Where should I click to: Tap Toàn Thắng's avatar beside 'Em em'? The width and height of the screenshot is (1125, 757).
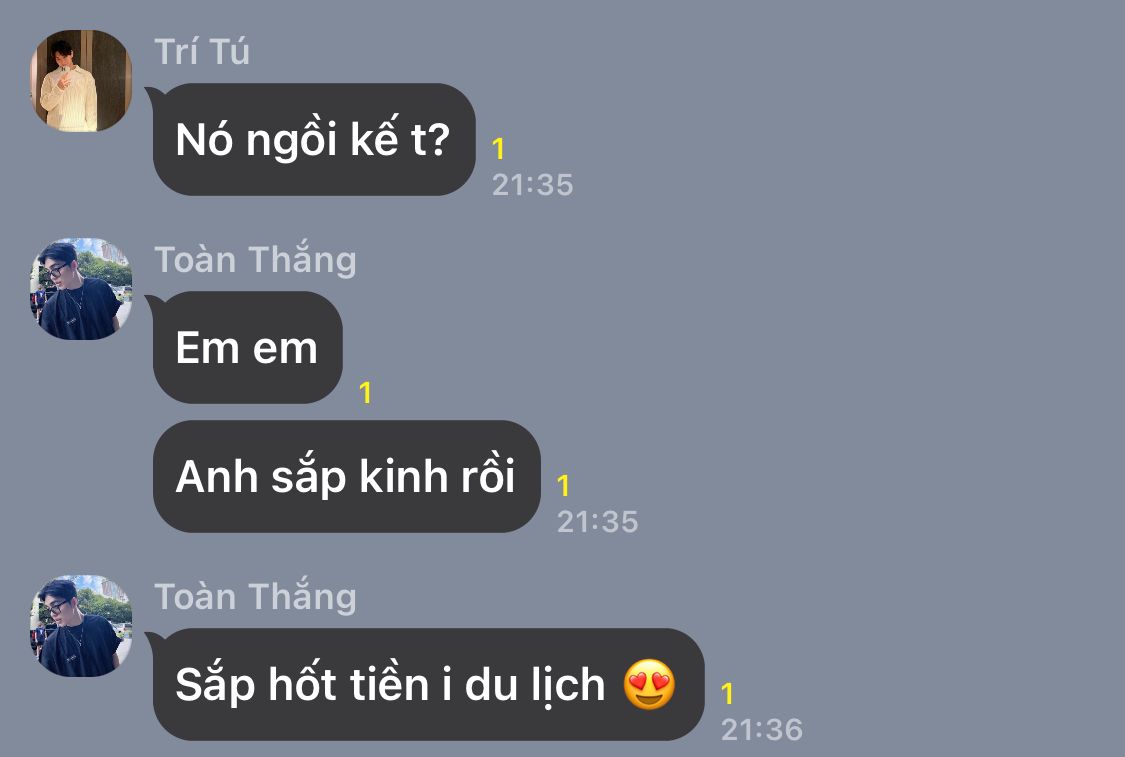(x=81, y=288)
